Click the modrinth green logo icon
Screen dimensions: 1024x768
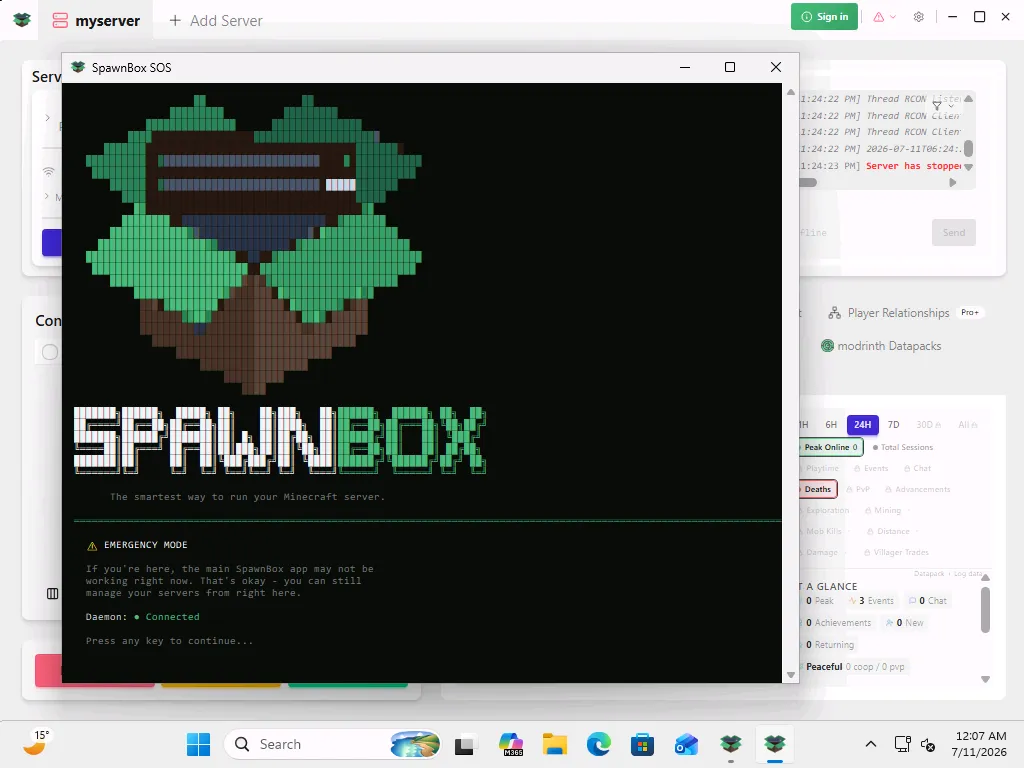click(827, 346)
